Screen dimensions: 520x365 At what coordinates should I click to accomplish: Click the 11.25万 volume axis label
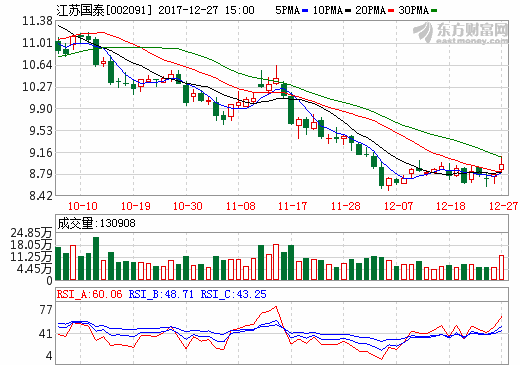(31, 257)
